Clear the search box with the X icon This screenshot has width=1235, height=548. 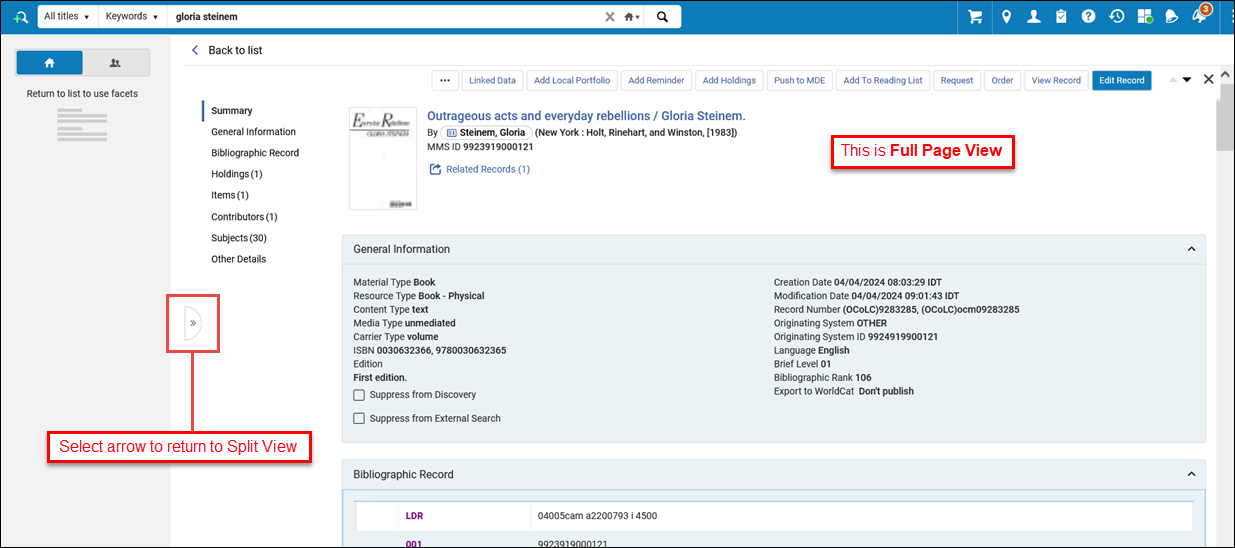(x=610, y=17)
